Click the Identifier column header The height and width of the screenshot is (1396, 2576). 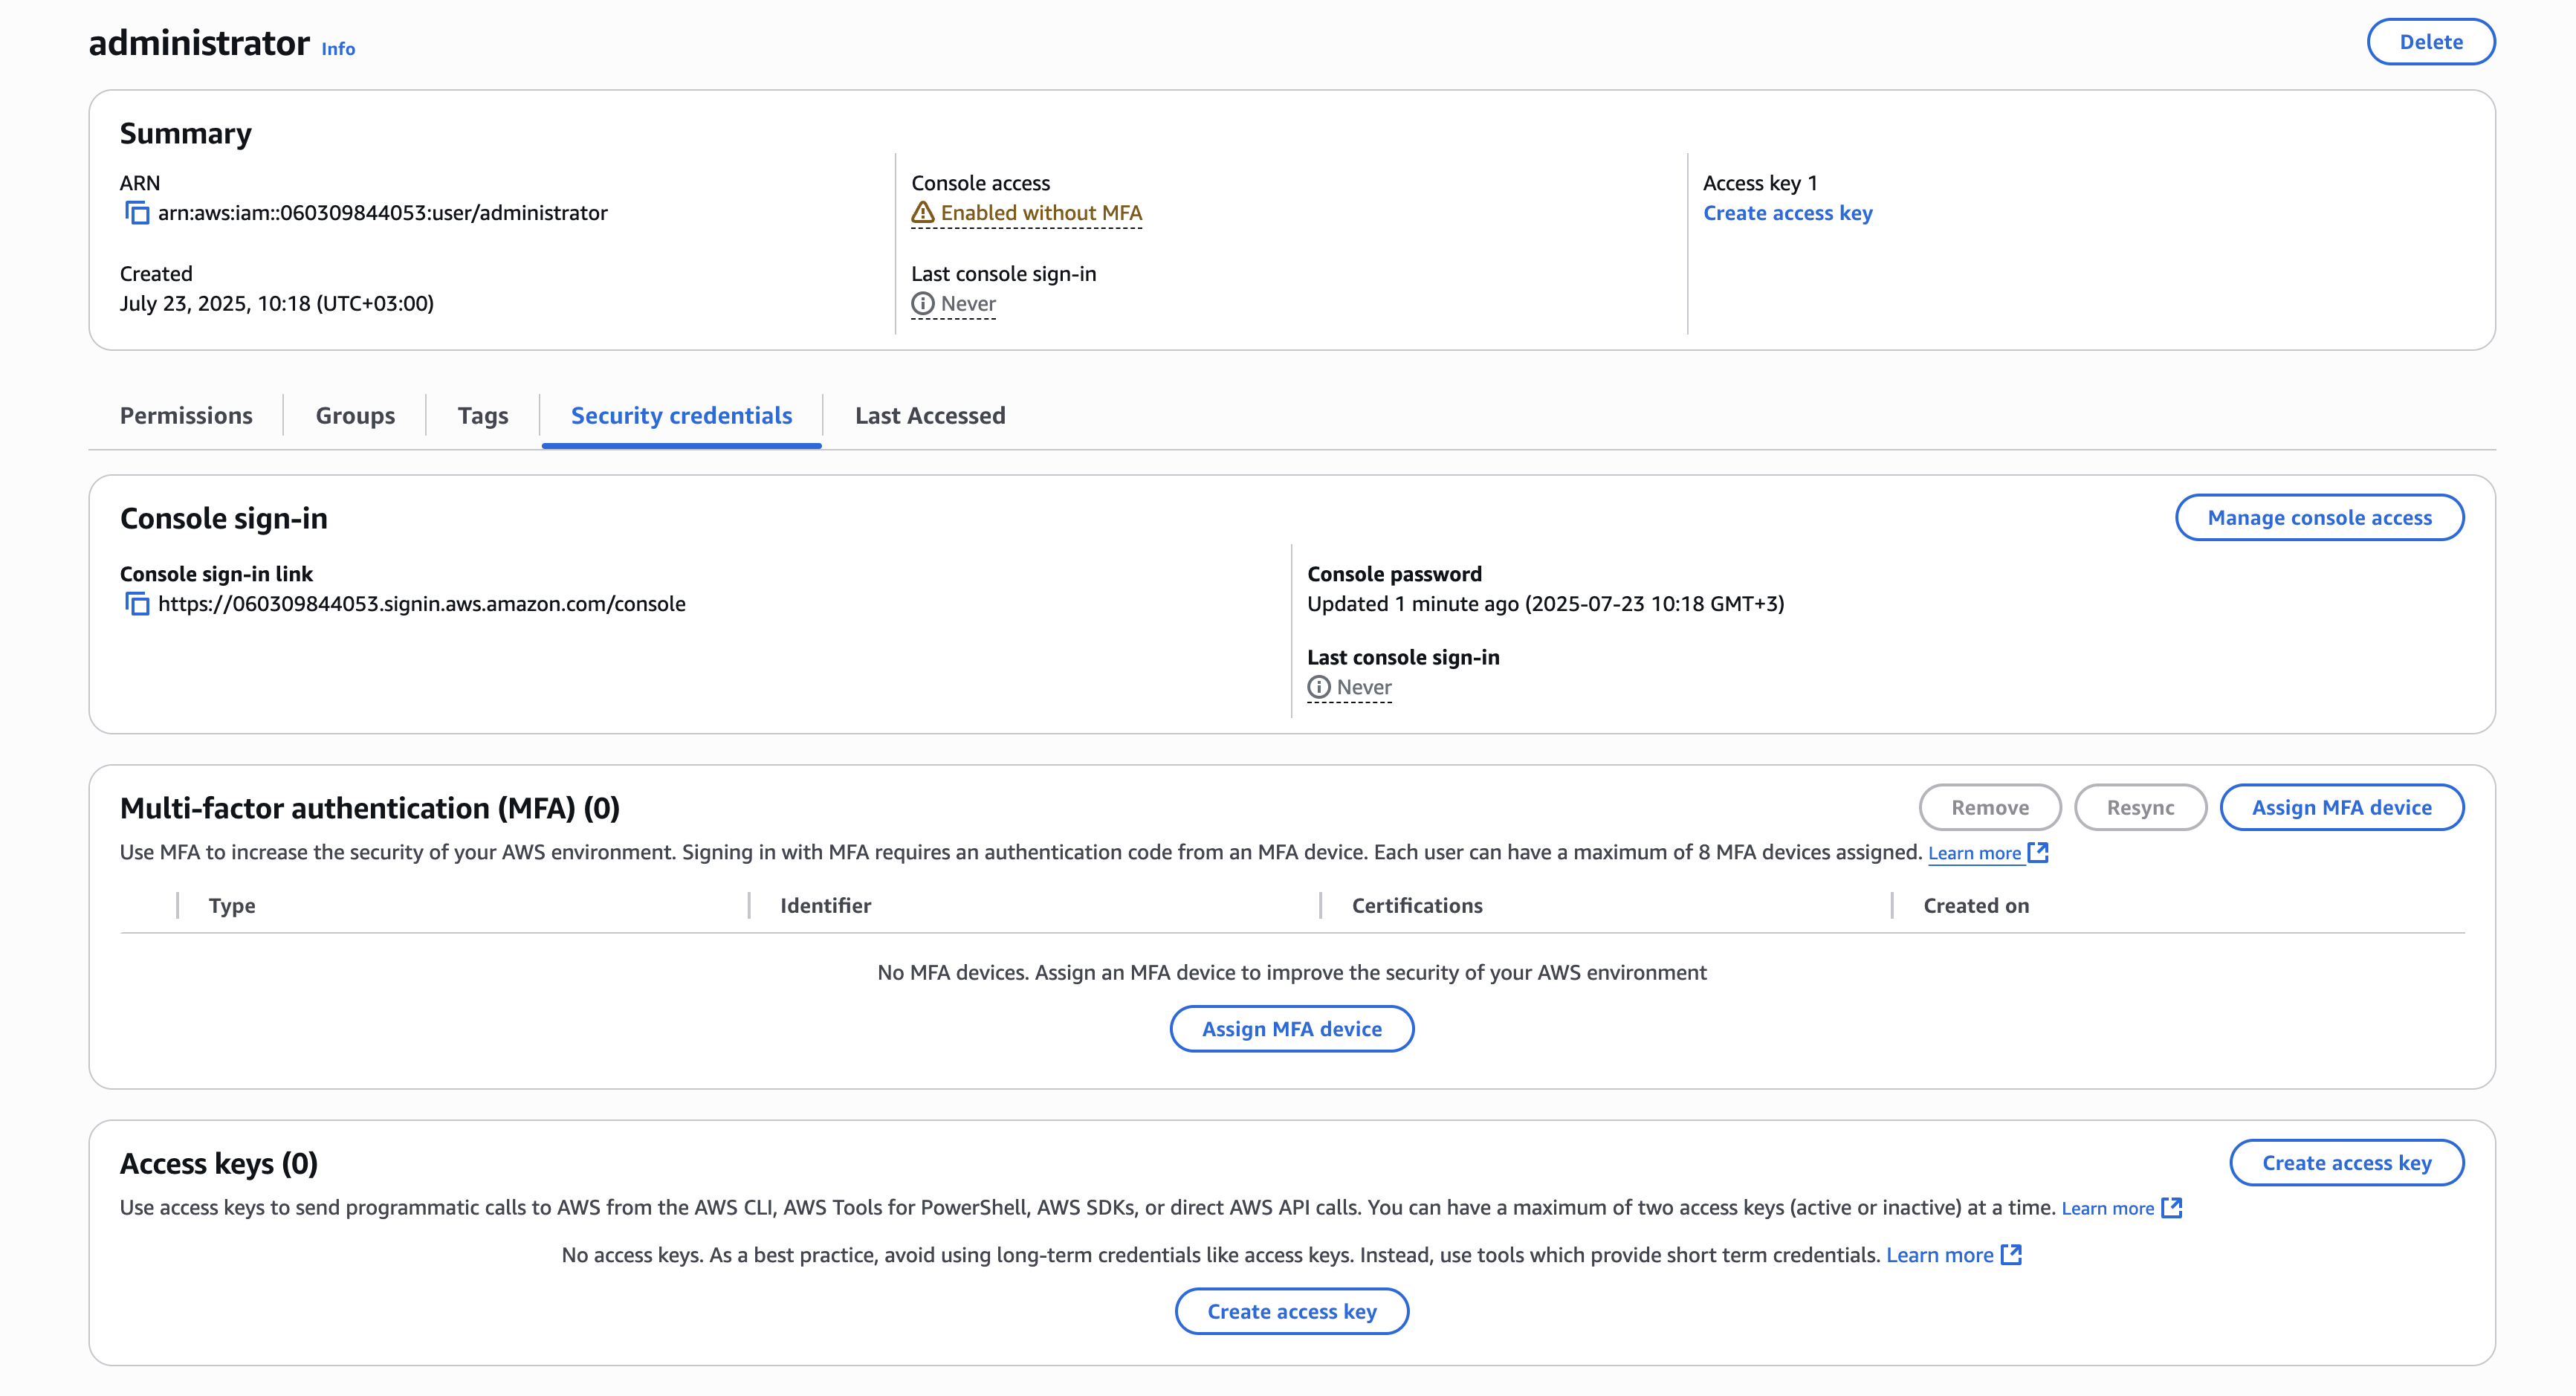pos(825,906)
